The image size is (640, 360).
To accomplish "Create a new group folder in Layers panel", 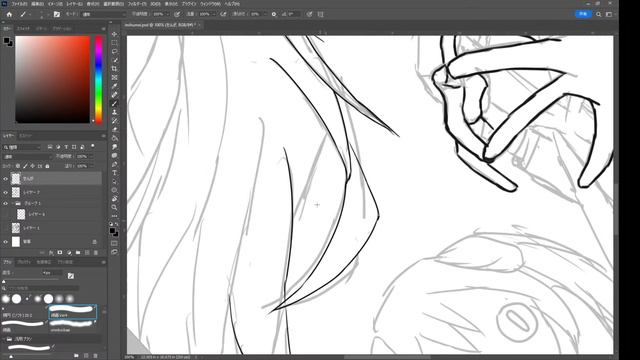I will 78,253.
